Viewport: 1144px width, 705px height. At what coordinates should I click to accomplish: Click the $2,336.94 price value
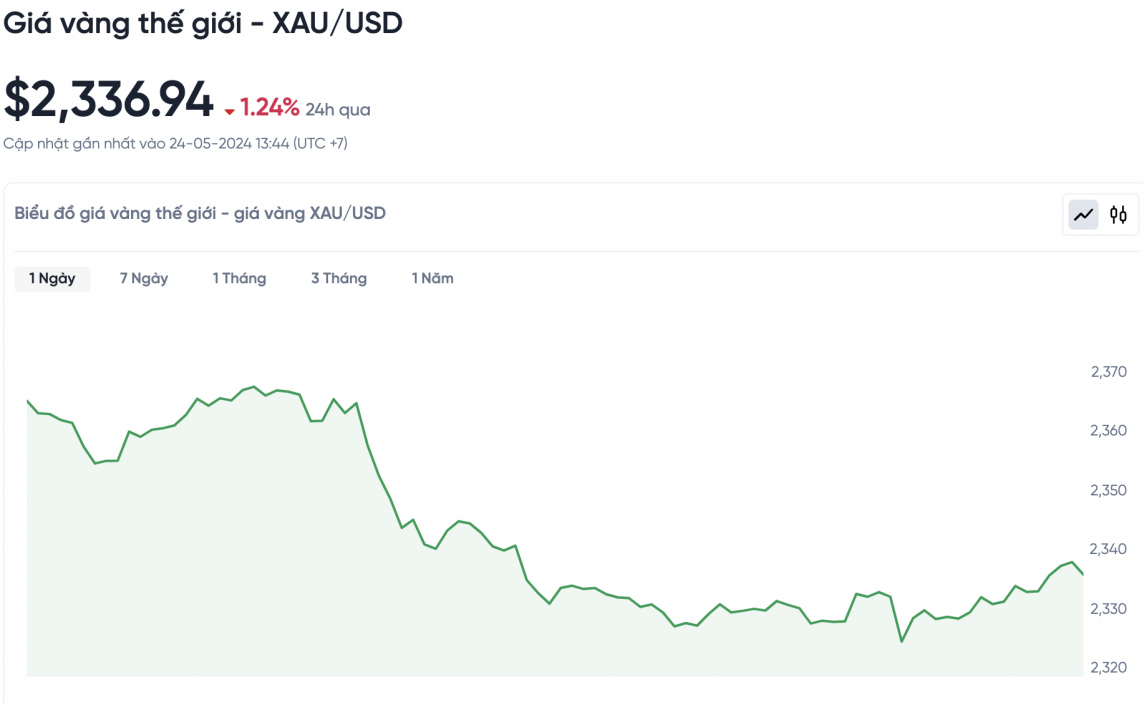tap(109, 100)
